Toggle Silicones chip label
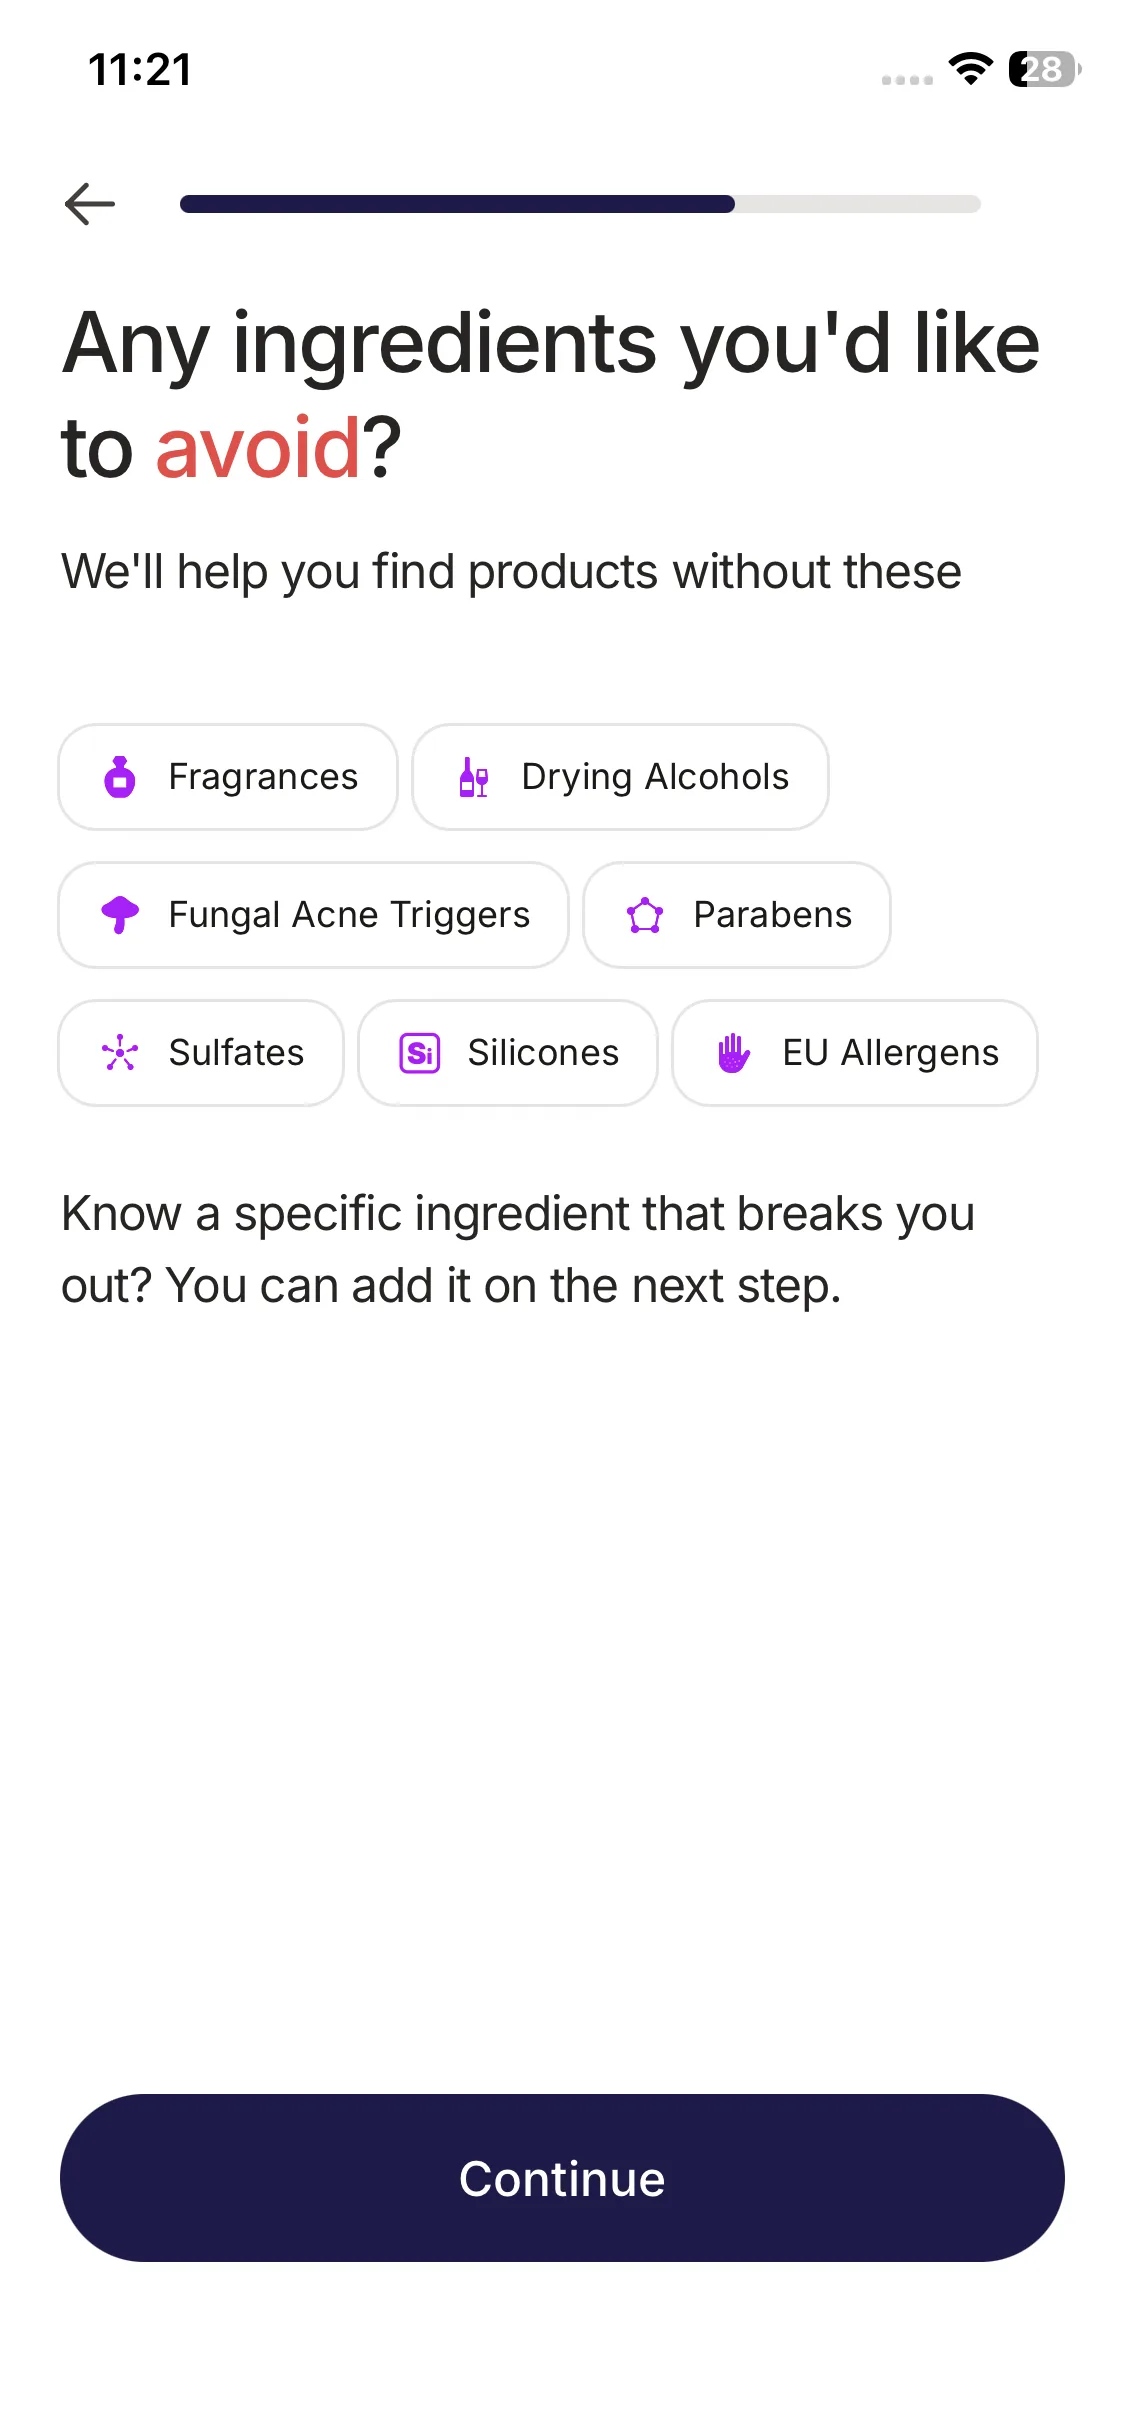 tap(543, 1053)
